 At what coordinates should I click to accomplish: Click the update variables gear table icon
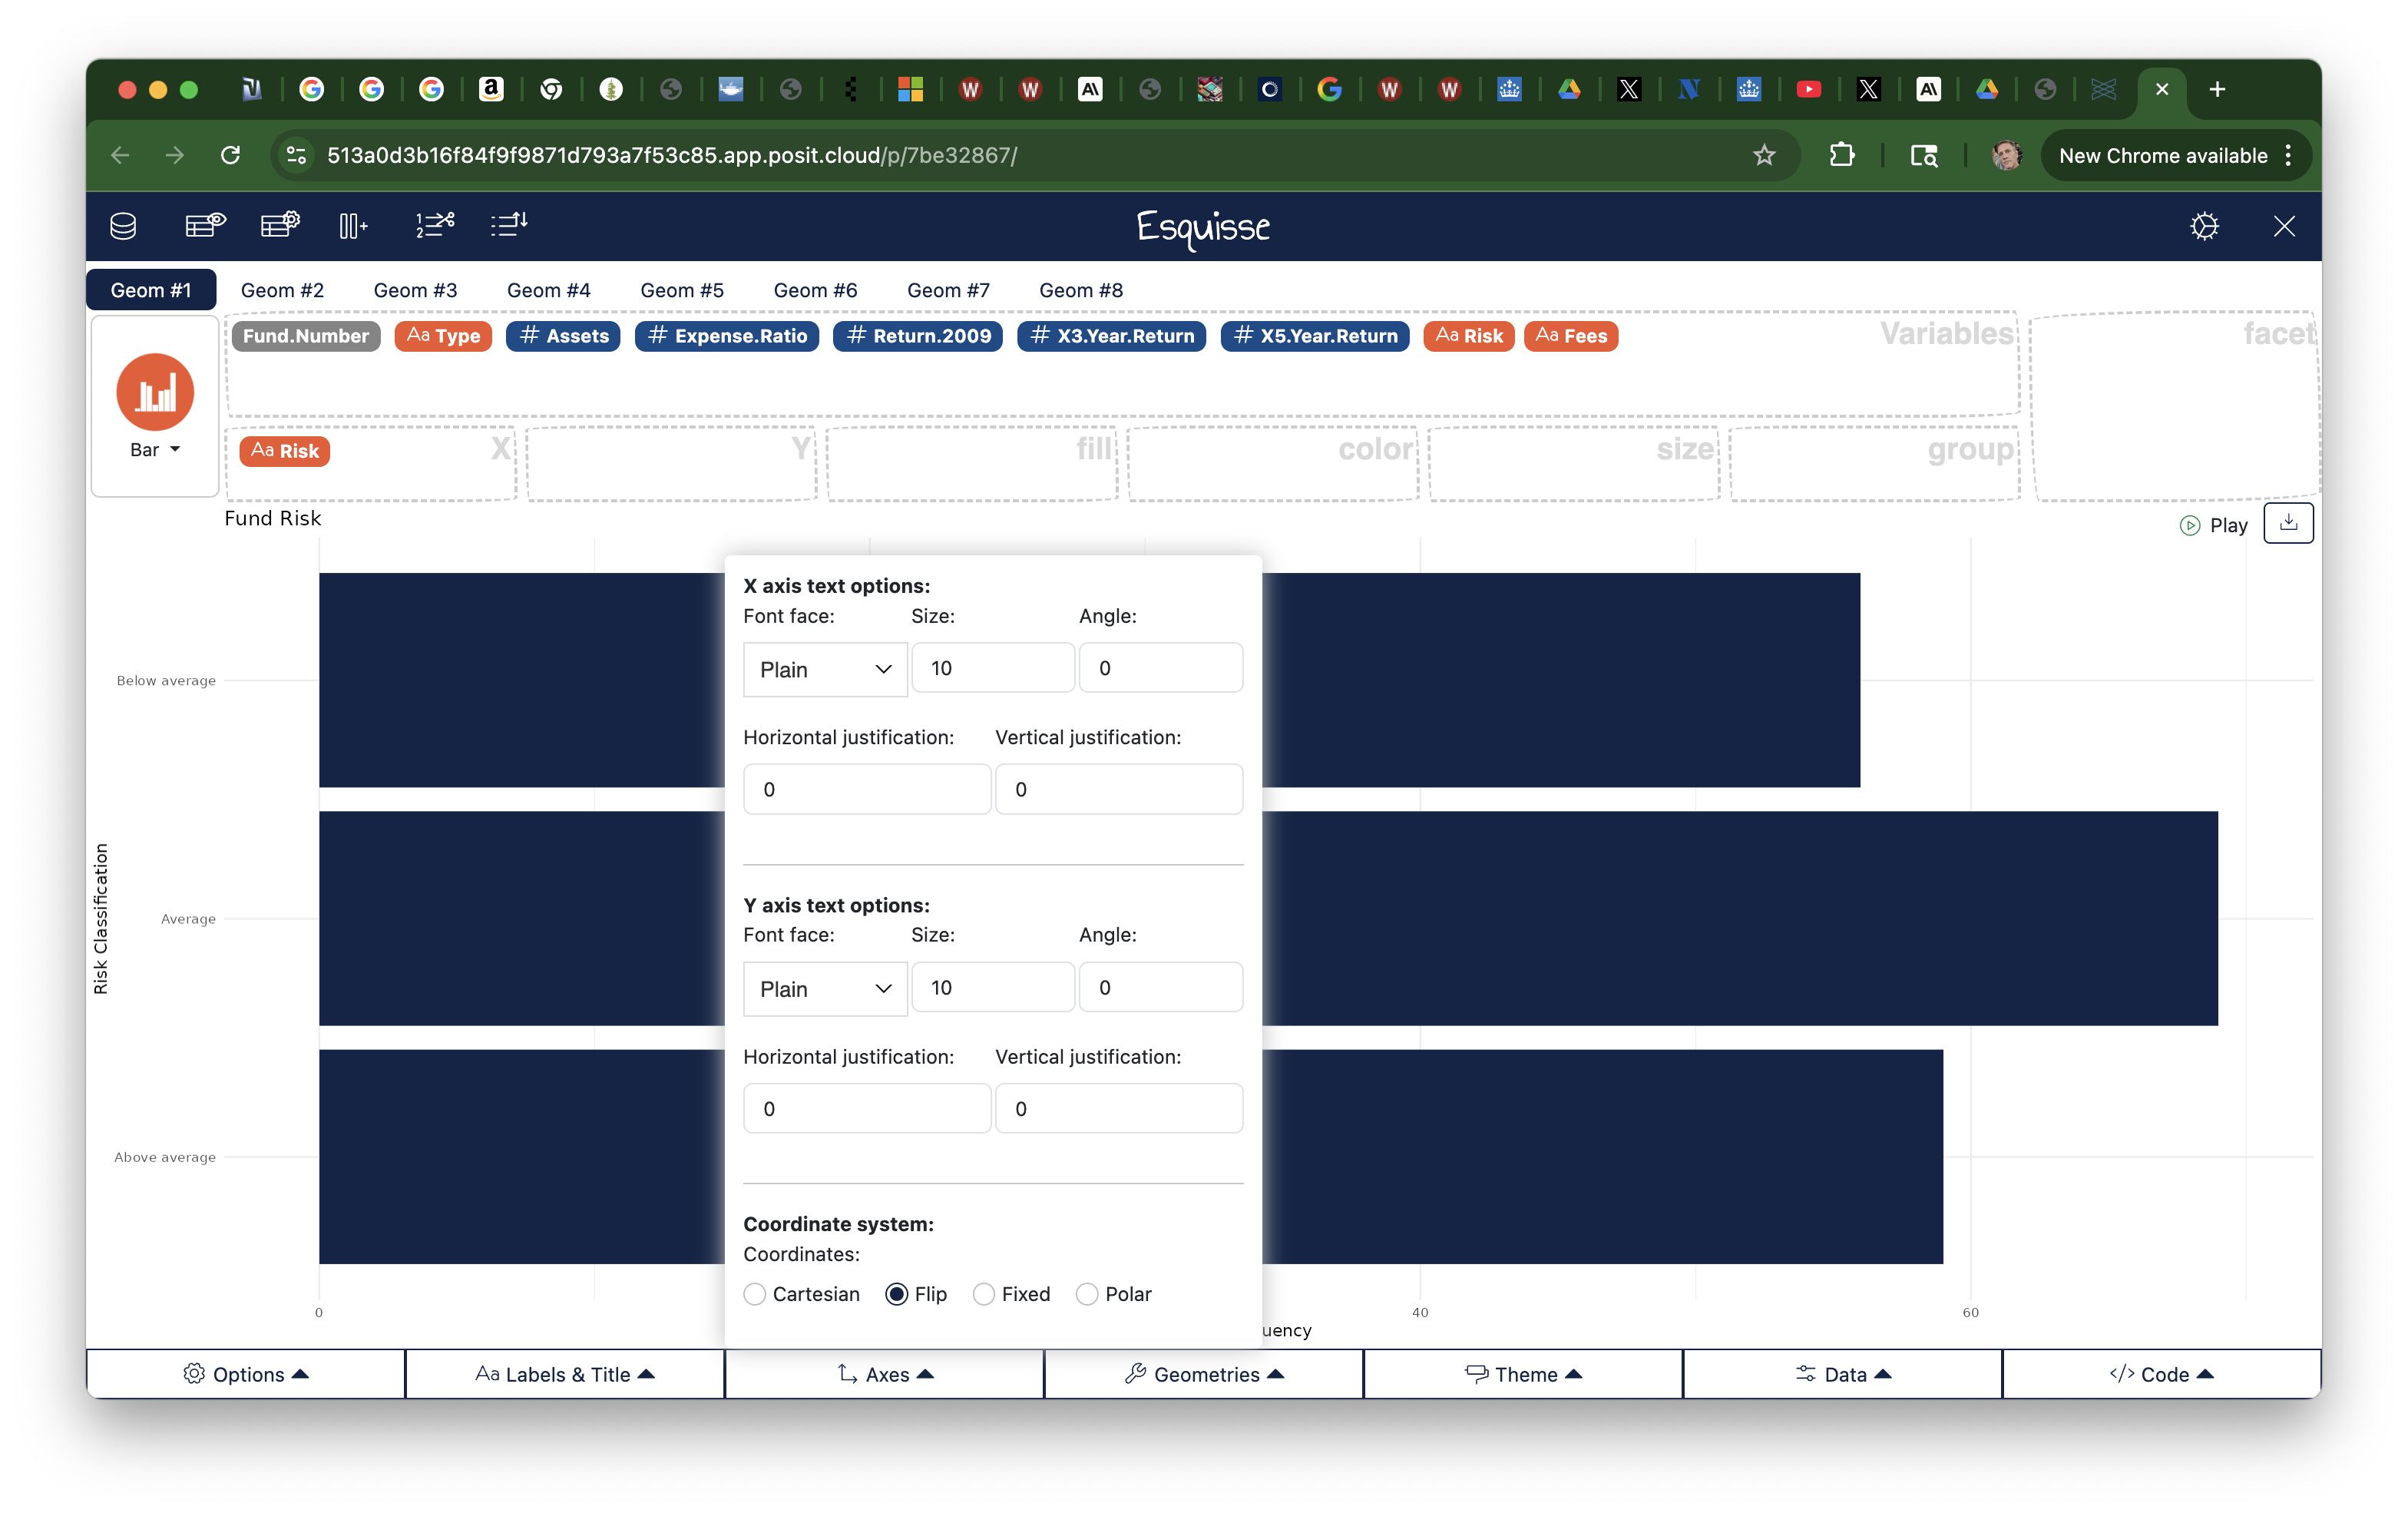[280, 226]
